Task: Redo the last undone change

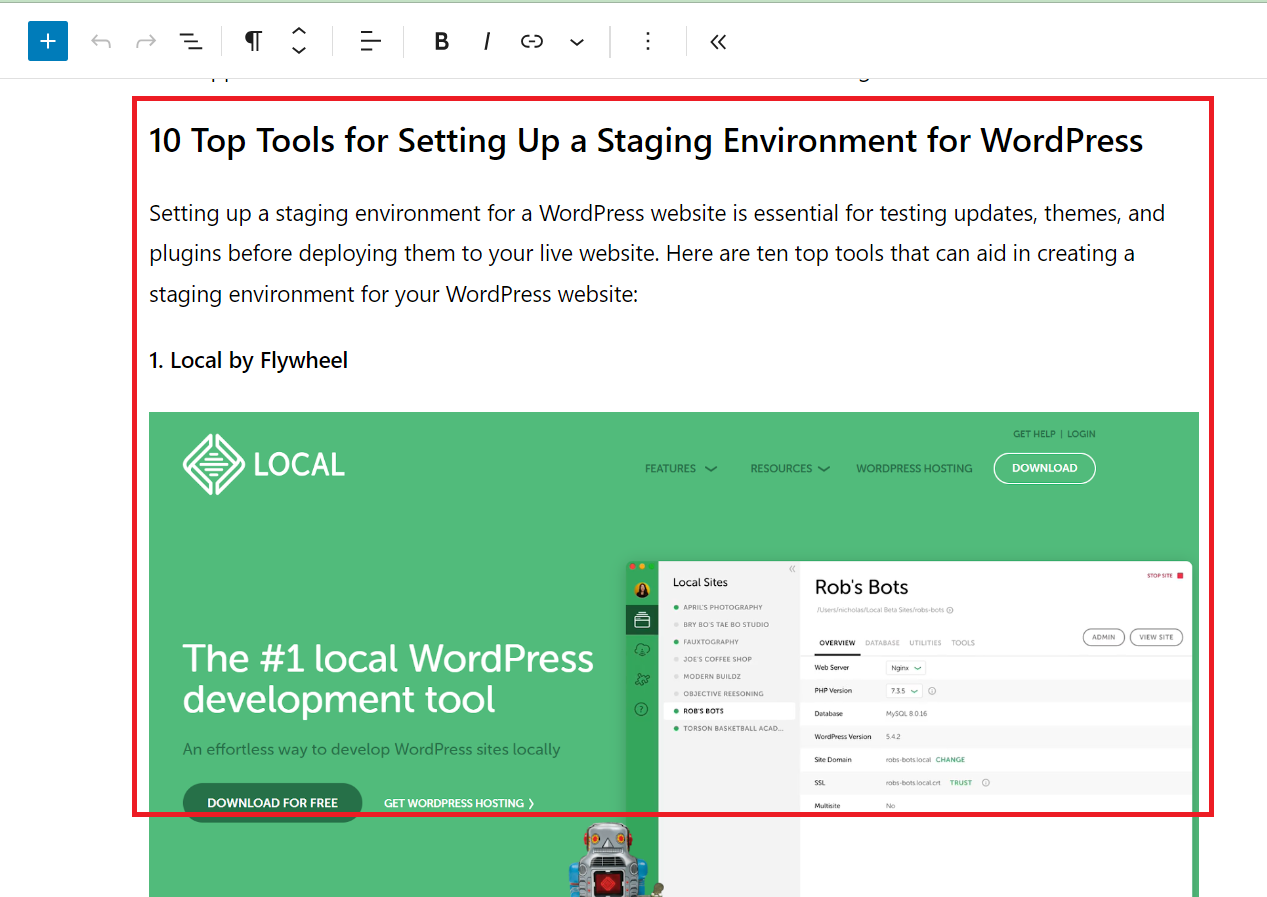Action: click(x=146, y=41)
